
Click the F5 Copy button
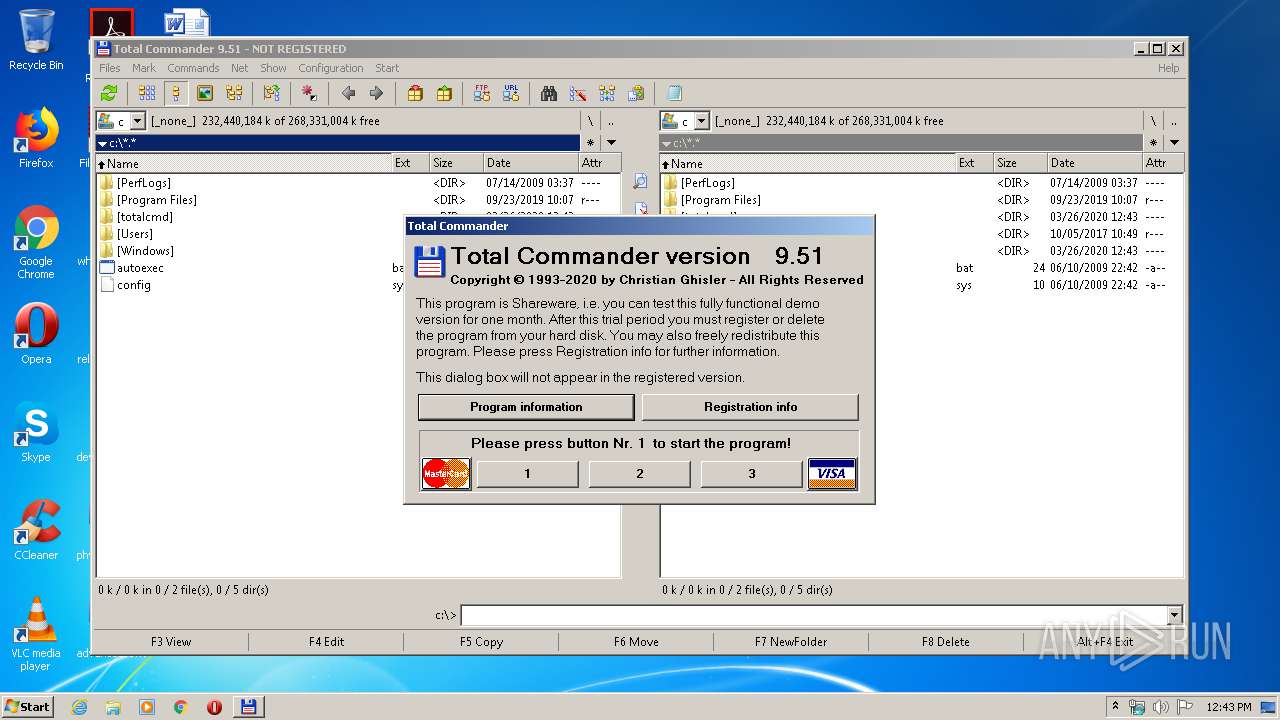point(481,642)
